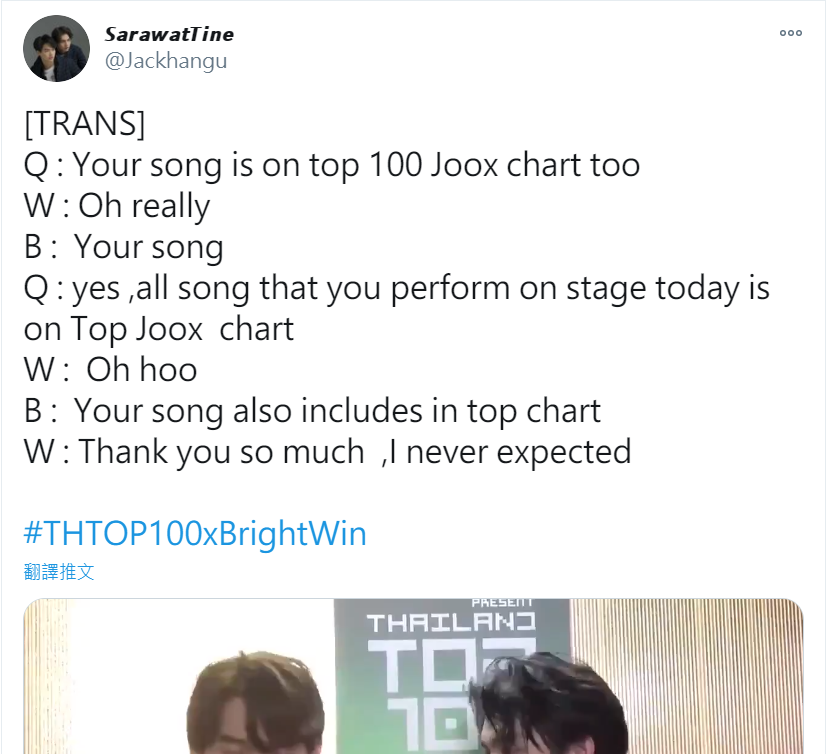This screenshot has width=826, height=754.
Task: Click the line 'B : Your song'
Action: pyautogui.click(x=124, y=247)
